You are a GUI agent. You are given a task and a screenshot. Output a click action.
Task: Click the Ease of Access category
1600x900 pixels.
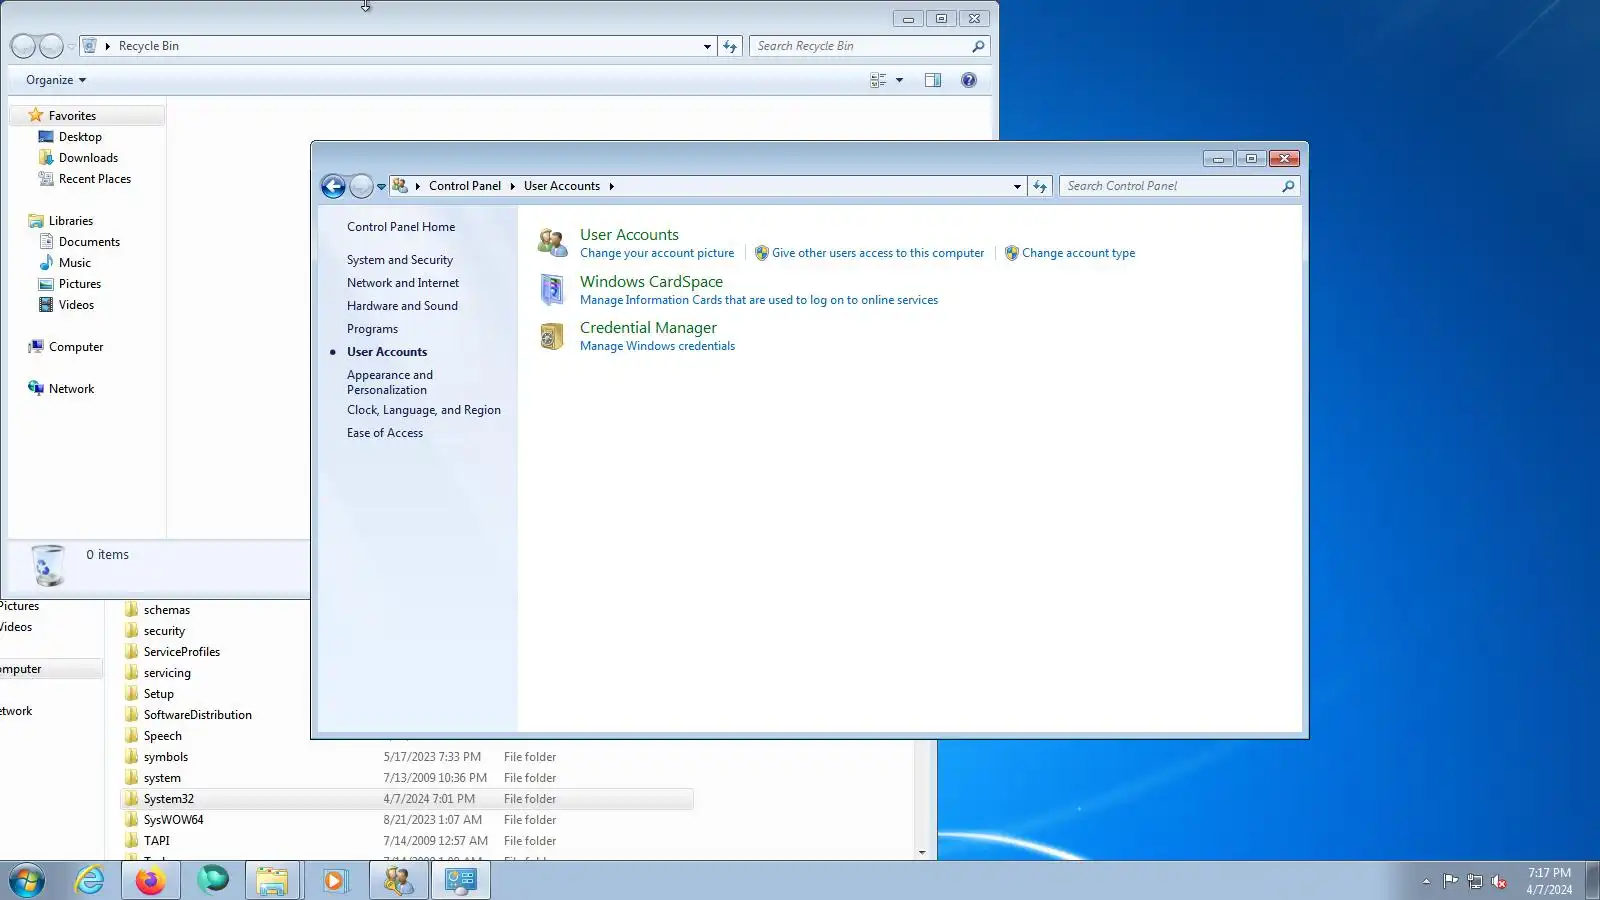click(x=385, y=433)
